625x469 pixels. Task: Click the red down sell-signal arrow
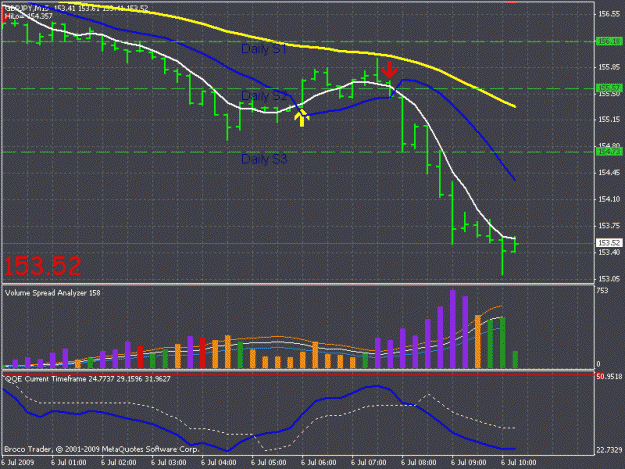pos(389,69)
